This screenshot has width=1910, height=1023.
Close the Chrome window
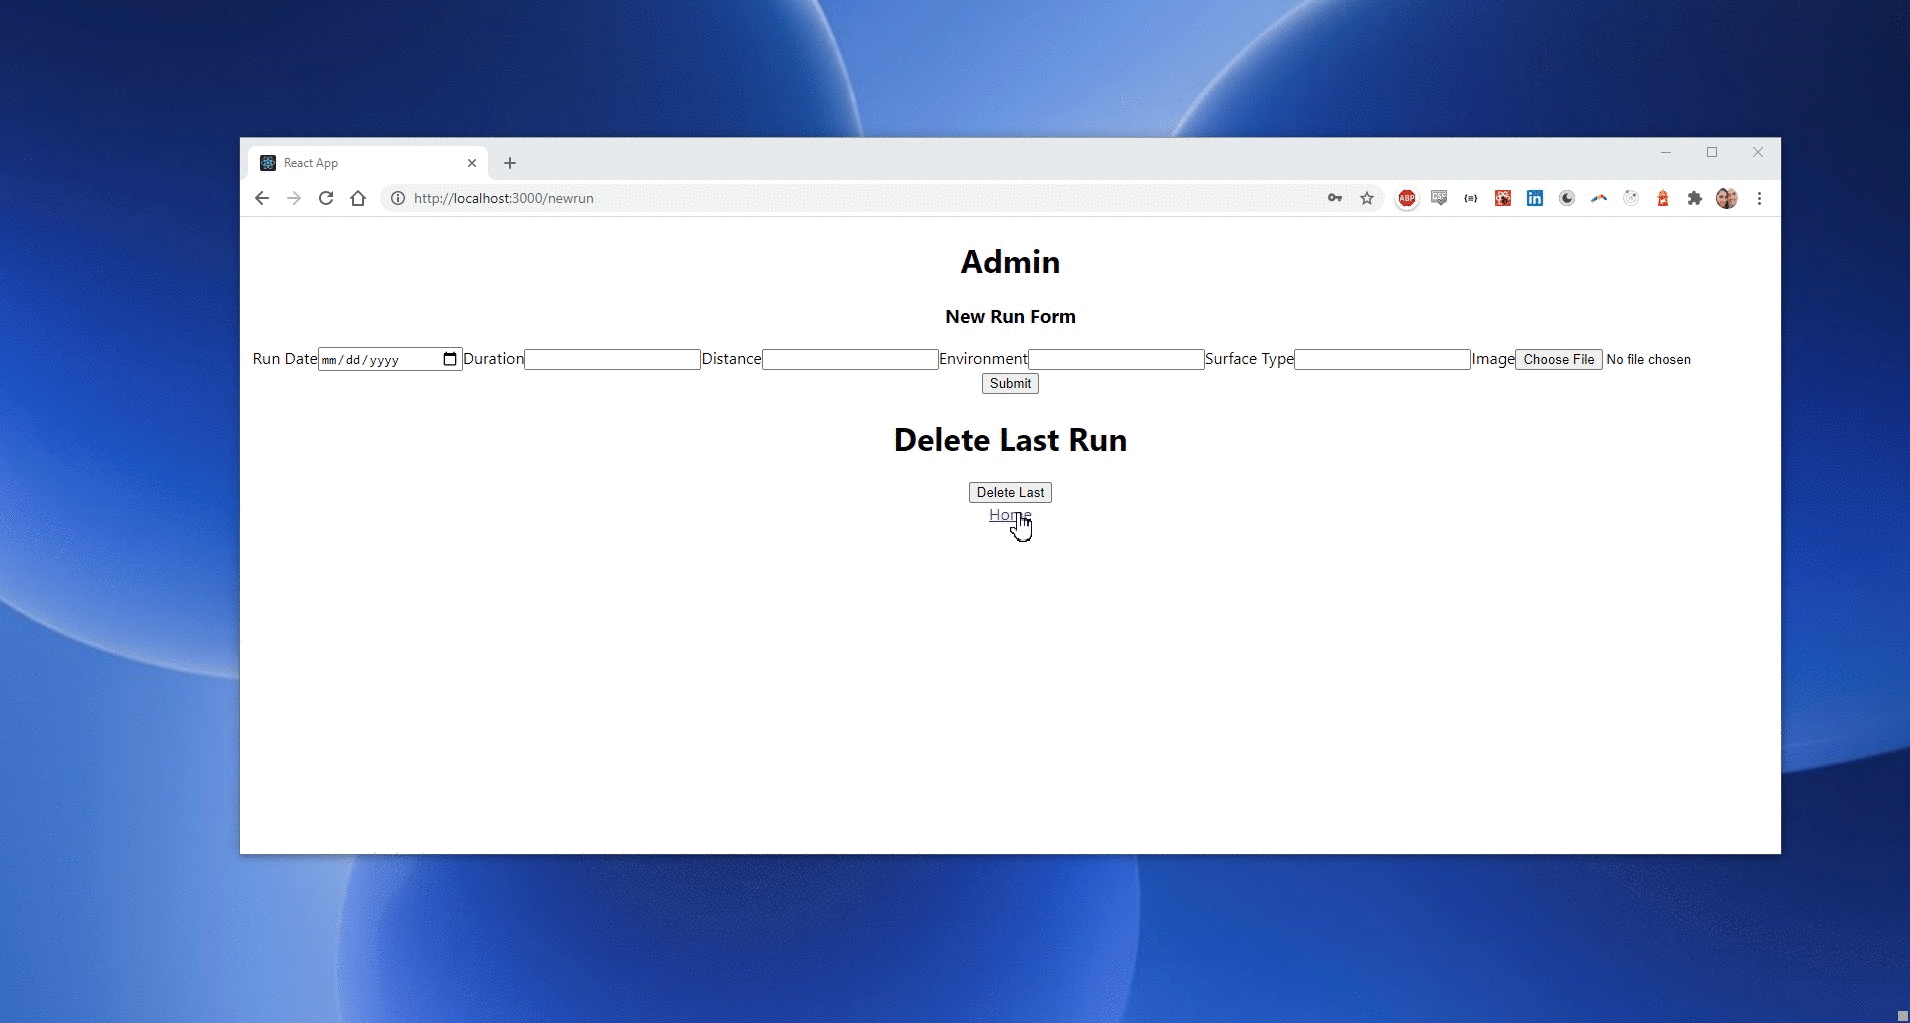1758,153
